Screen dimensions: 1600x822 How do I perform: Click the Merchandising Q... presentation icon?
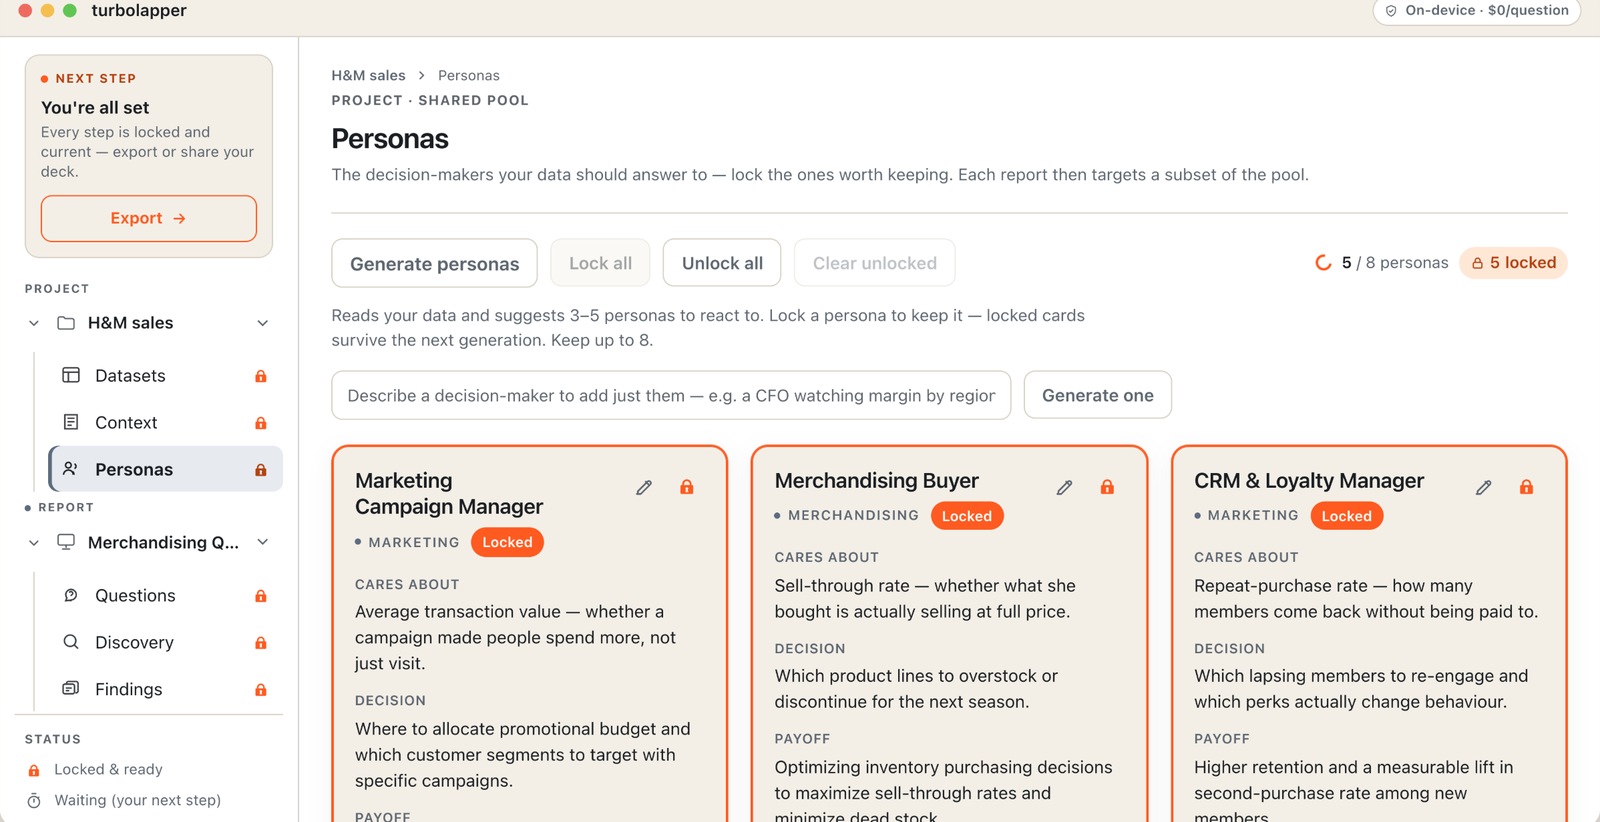[66, 542]
